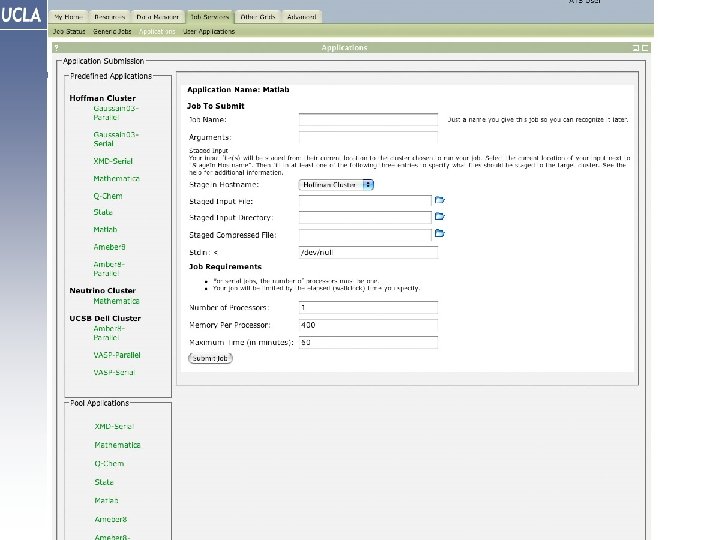Open the Resources tab

110,17
